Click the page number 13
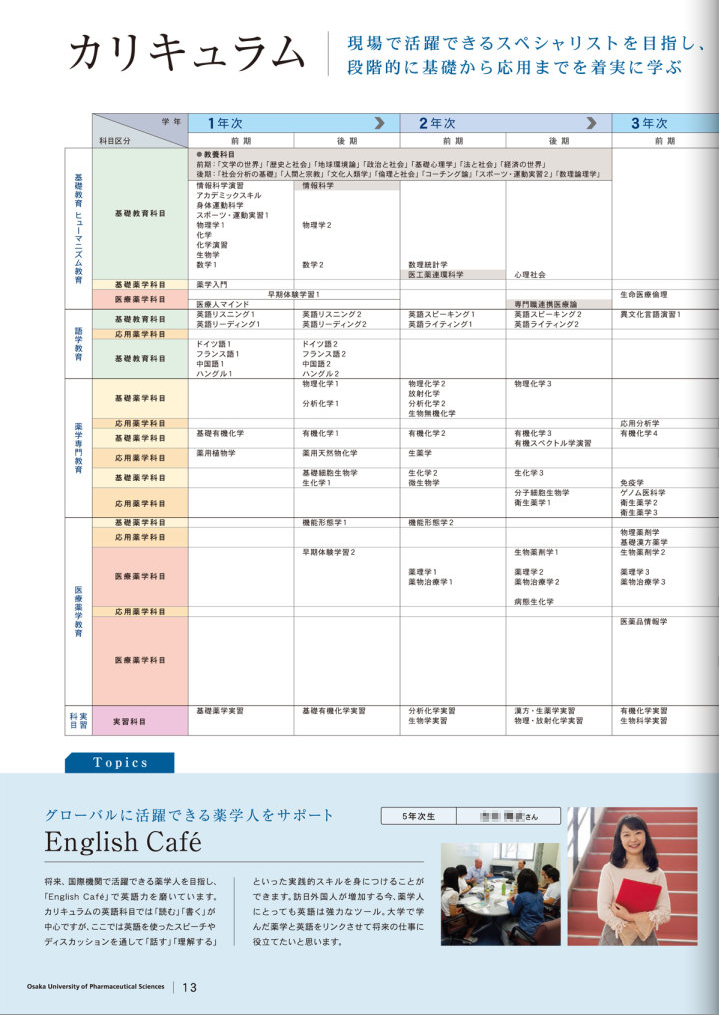The image size is (719, 1015). click(189, 987)
